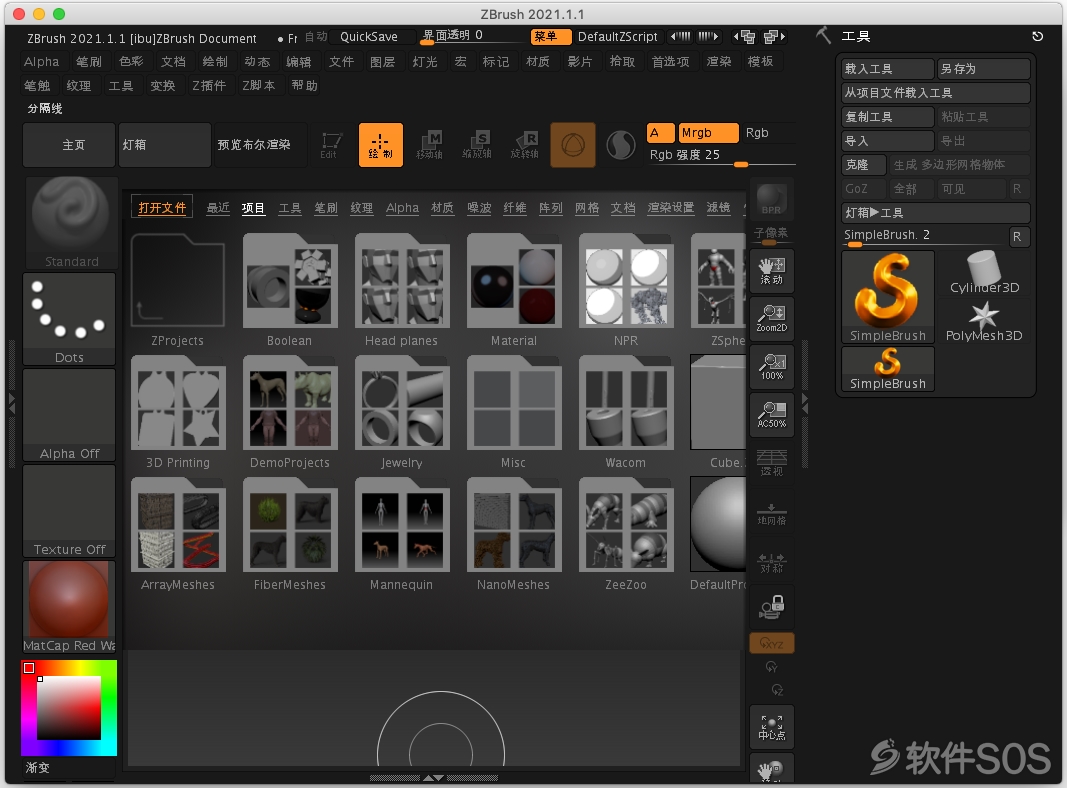Viewport: 1067px width, 788px height.
Task: Click the Sculptris Pro sphere icon
Action: pyautogui.click(x=621, y=145)
